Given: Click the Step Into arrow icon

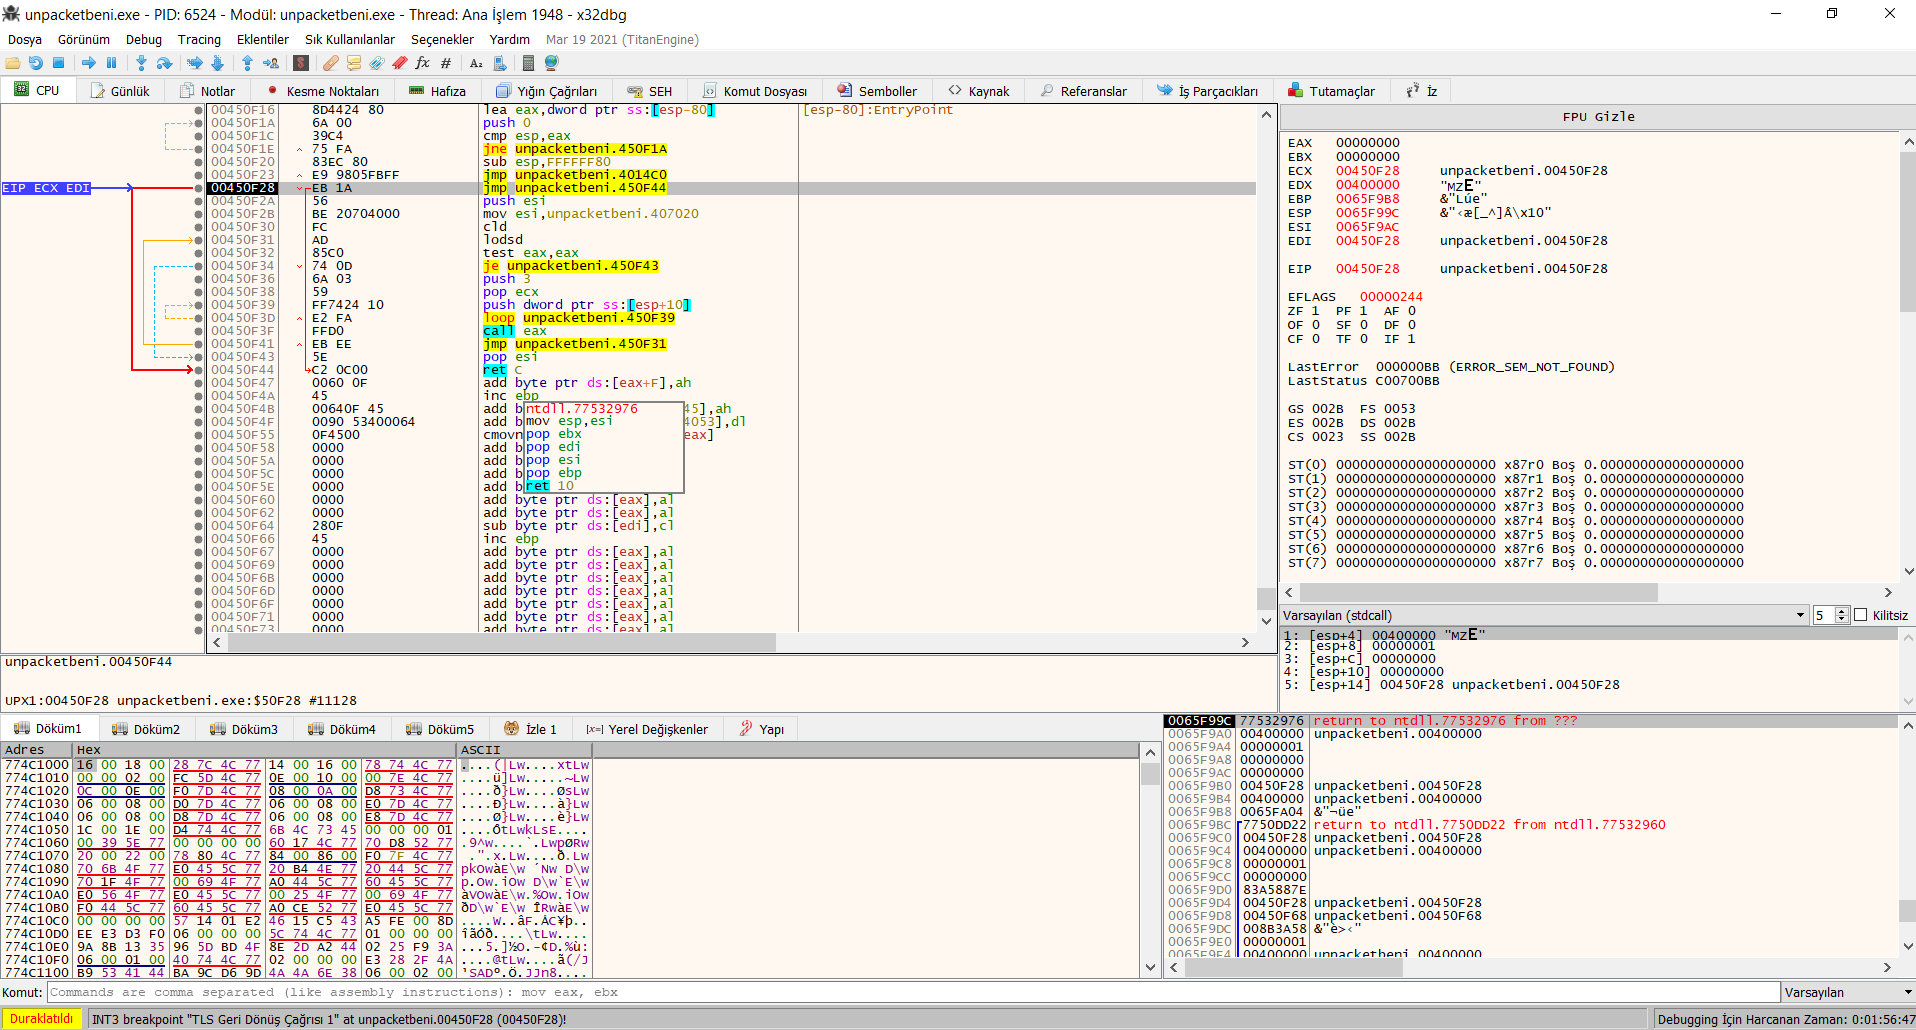Looking at the screenshot, I should (141, 63).
